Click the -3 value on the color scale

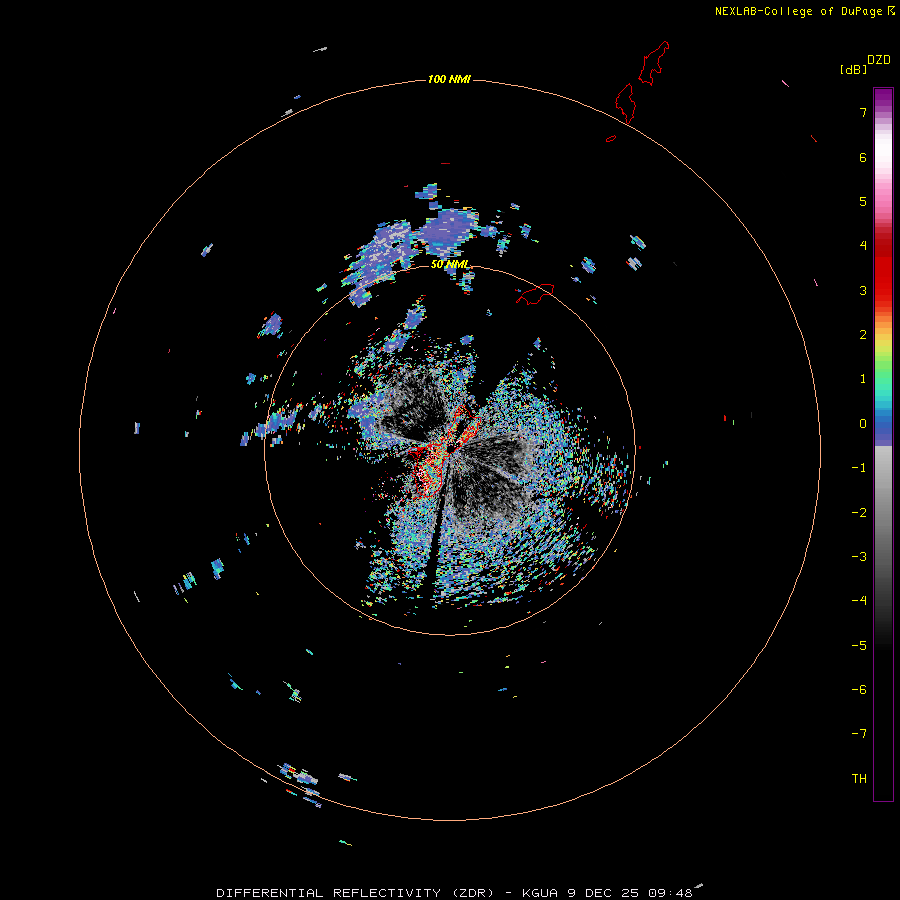[x=859, y=557]
